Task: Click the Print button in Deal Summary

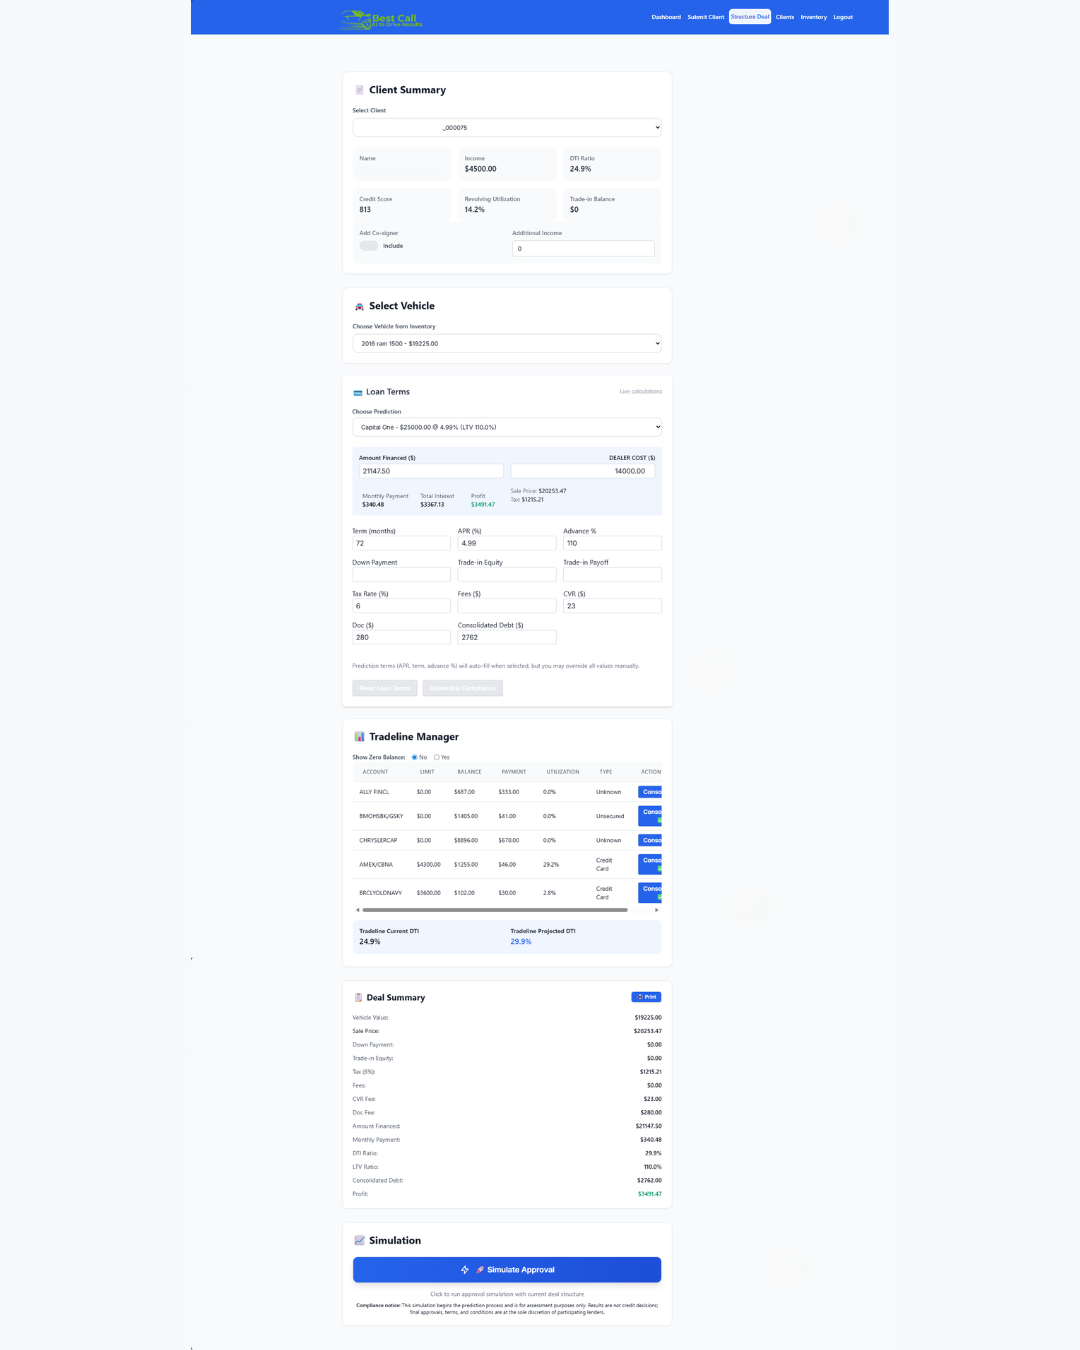Action: click(x=646, y=997)
